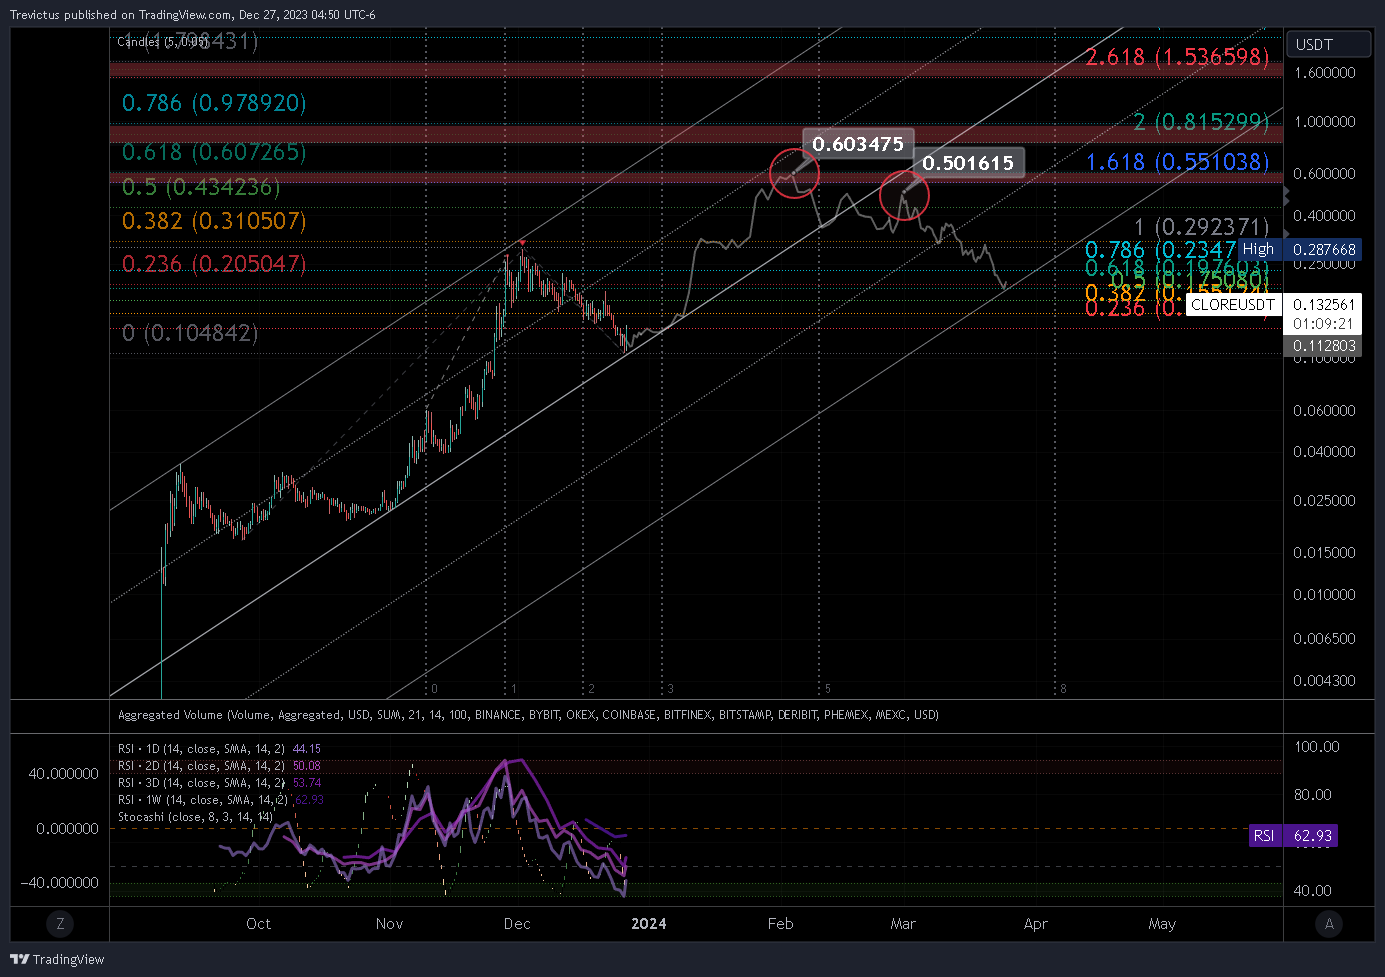Click the 0.010000 price axis tick
Viewport: 1385px width, 977px height.
(1324, 595)
